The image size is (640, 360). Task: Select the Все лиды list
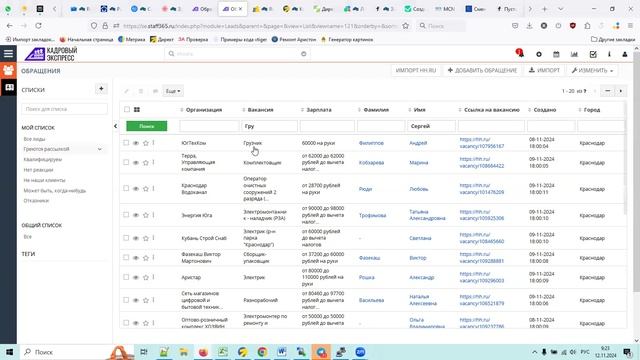tap(34, 139)
